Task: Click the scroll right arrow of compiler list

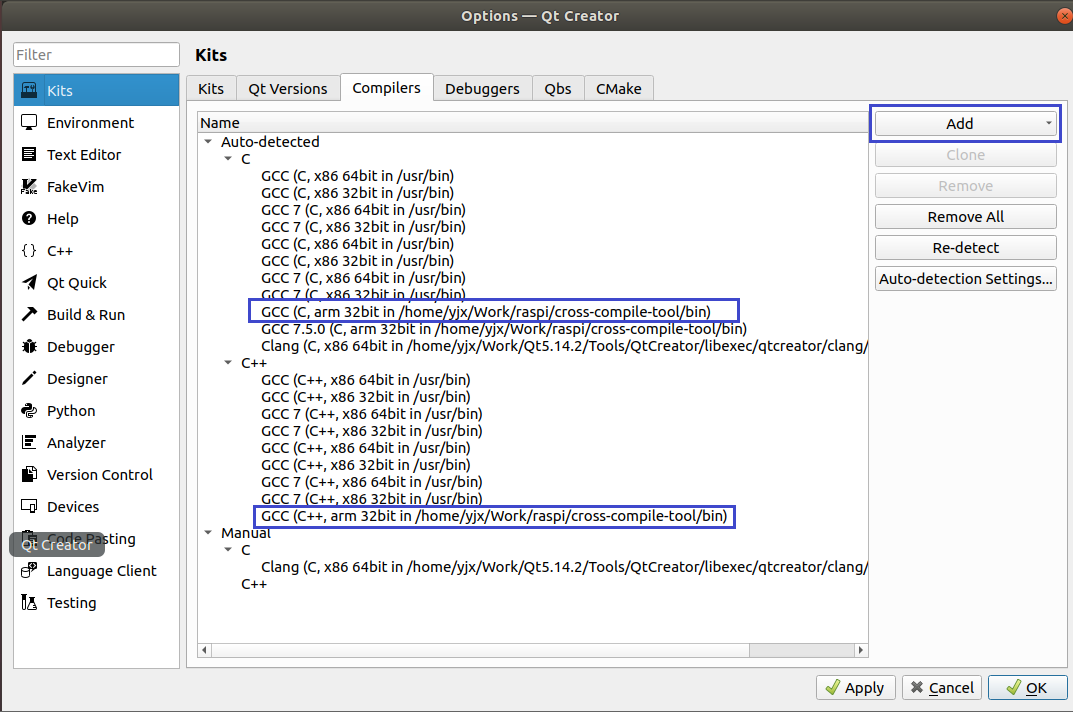Action: click(861, 650)
